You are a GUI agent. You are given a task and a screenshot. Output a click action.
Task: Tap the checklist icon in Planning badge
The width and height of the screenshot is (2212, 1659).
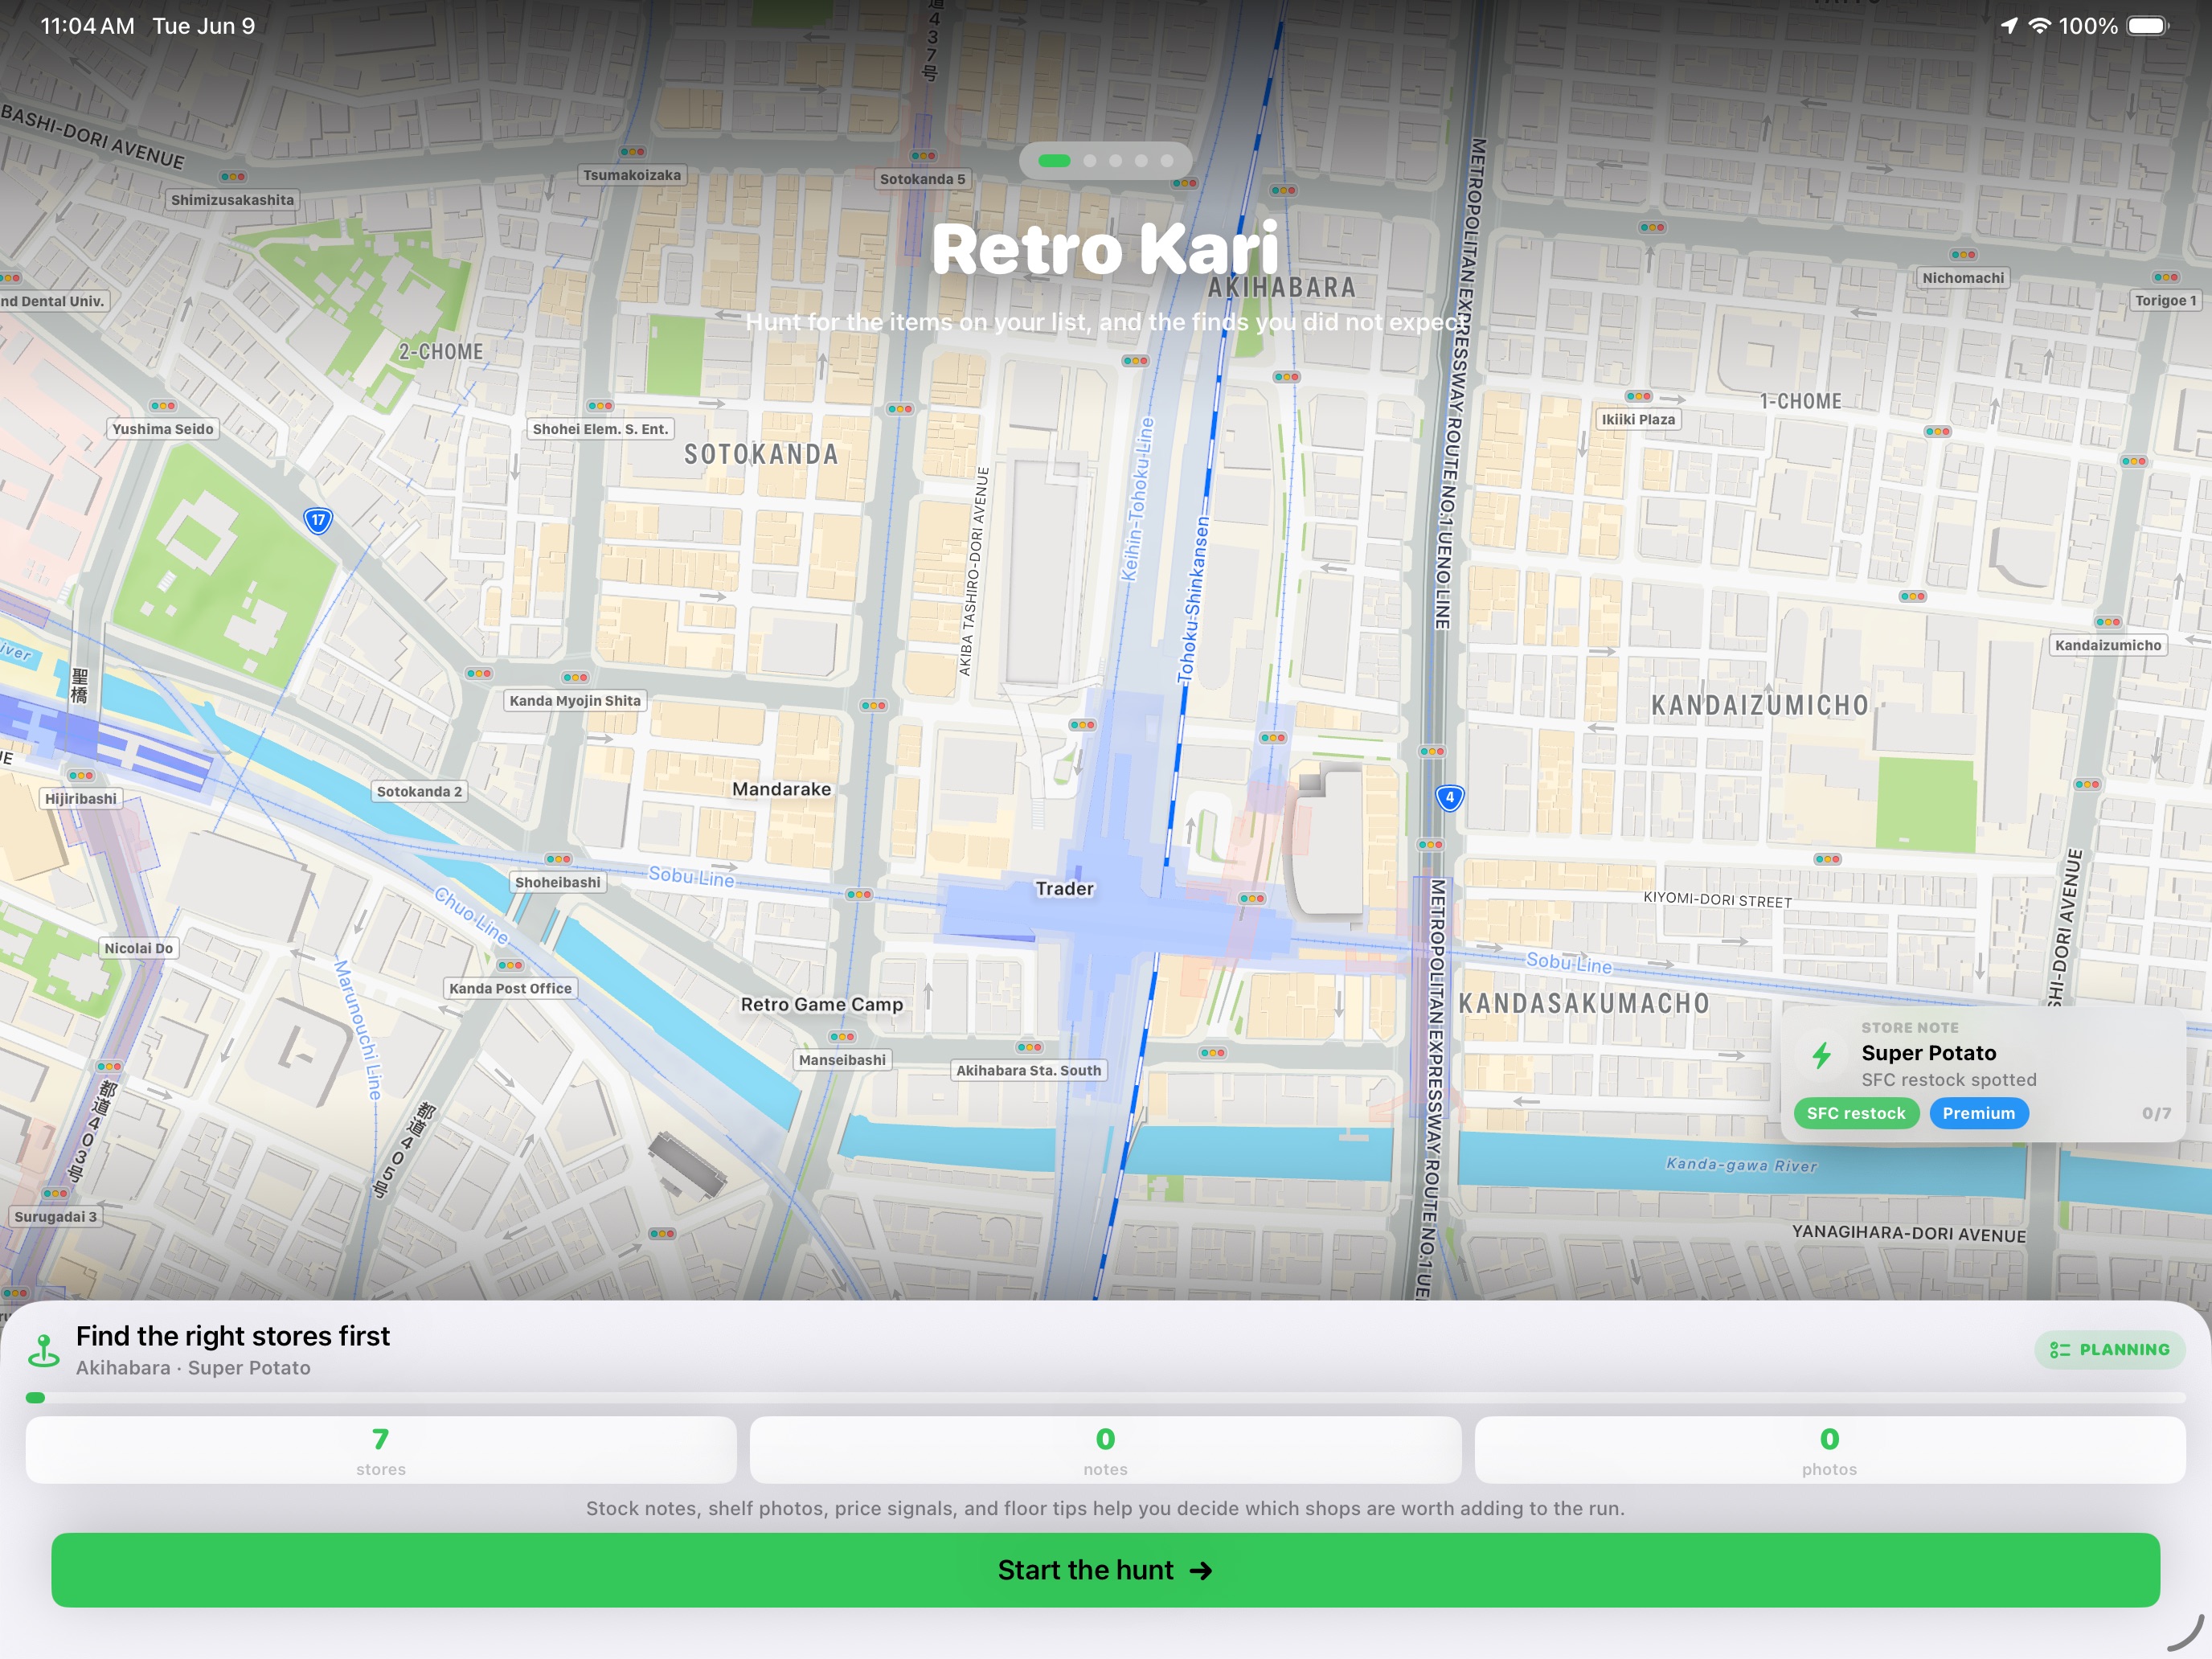click(x=2060, y=1350)
